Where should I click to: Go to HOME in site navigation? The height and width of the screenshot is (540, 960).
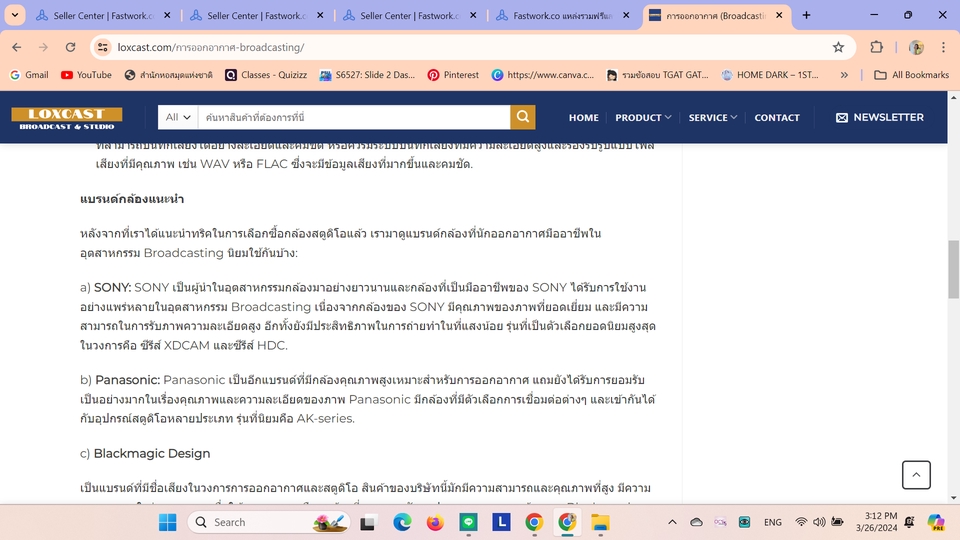pyautogui.click(x=583, y=118)
